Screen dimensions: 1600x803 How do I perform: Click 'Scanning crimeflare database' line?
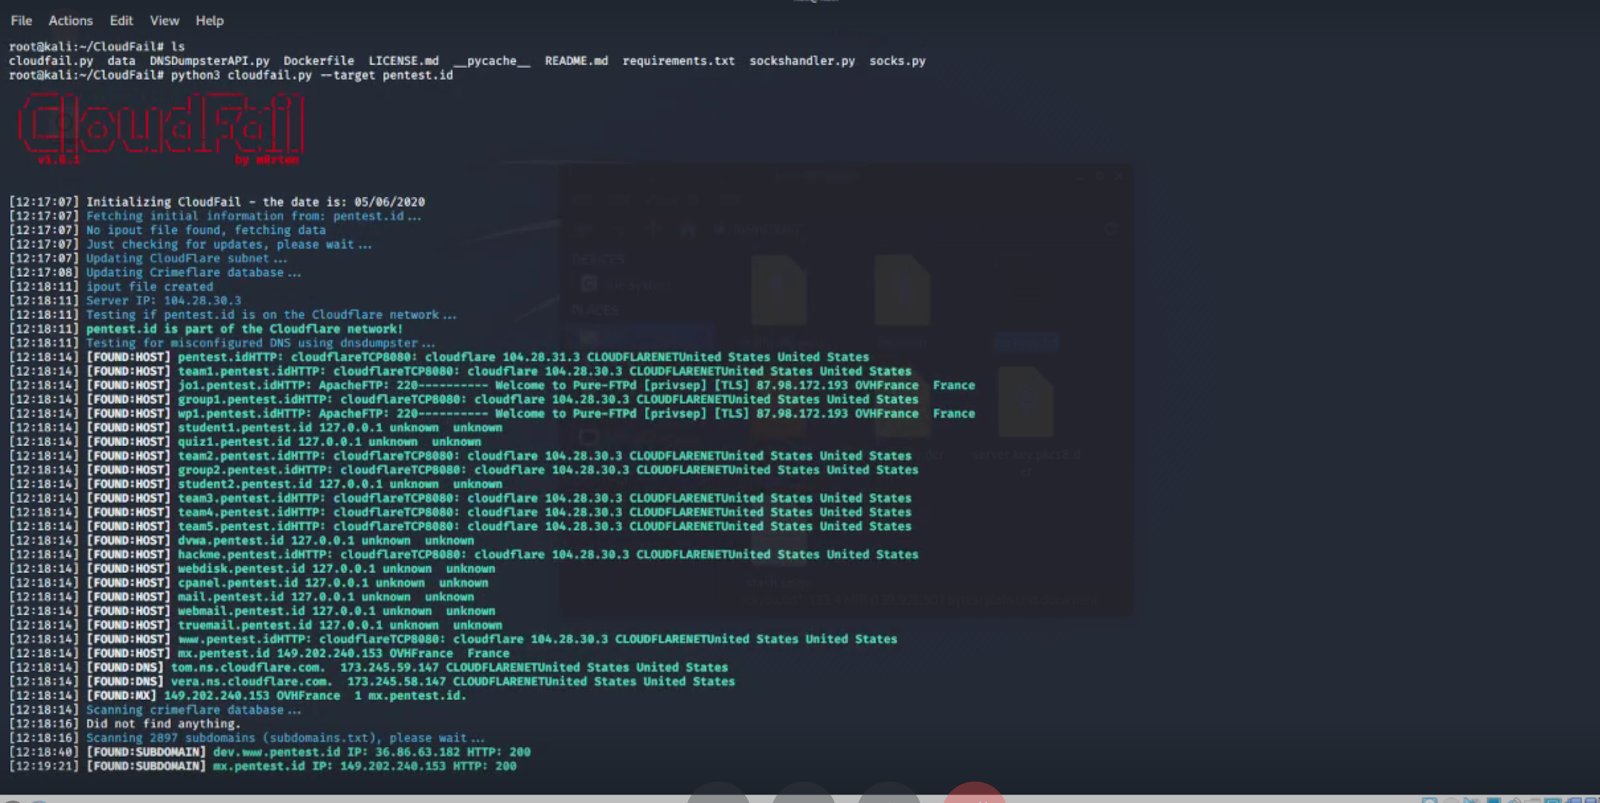[155, 710]
